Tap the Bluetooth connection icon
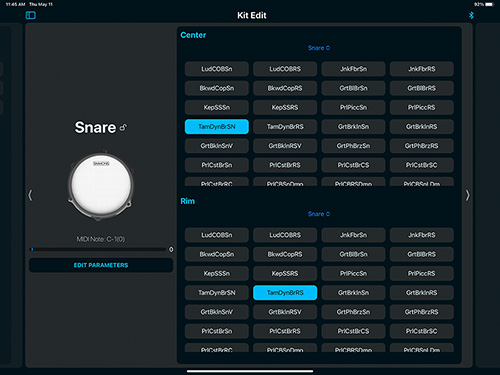500x375 pixels. pos(471,15)
